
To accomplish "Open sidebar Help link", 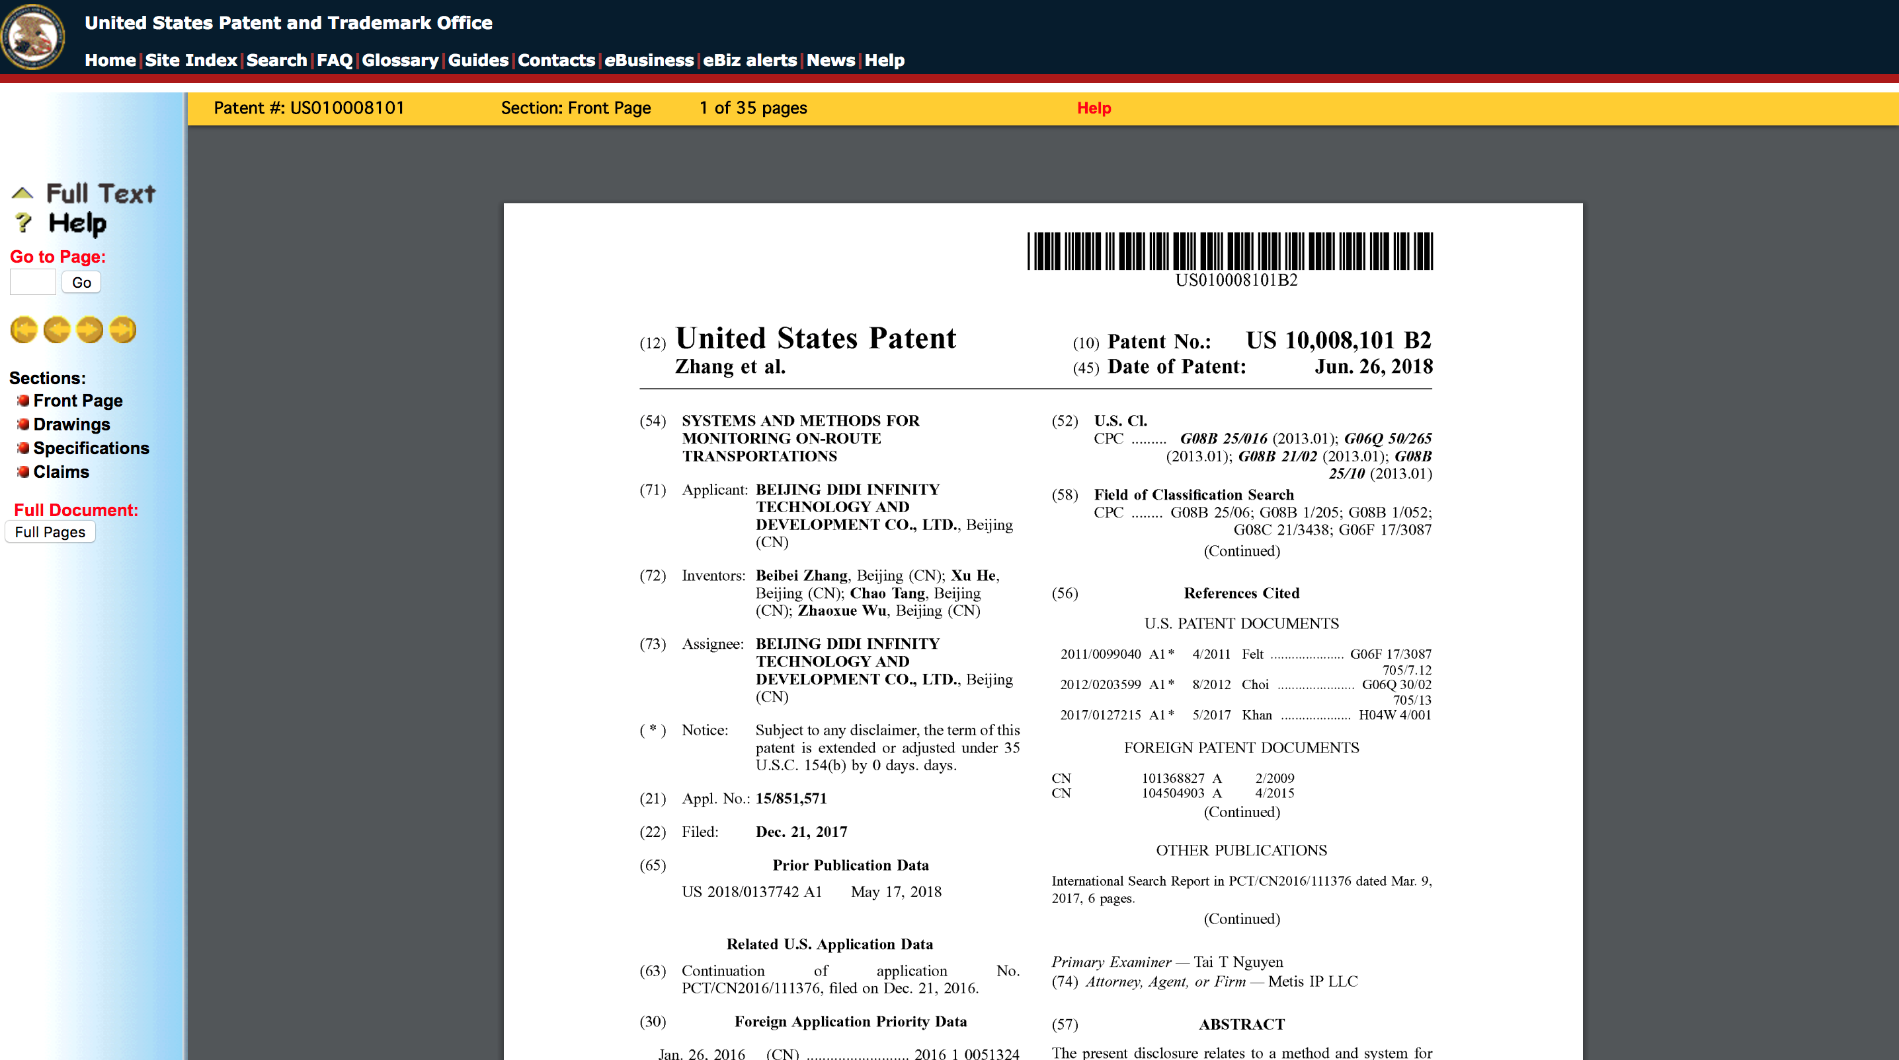I will [78, 223].
